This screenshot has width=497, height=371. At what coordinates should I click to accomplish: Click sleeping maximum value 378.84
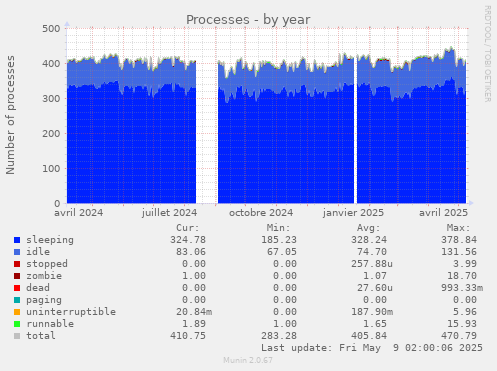(x=459, y=240)
